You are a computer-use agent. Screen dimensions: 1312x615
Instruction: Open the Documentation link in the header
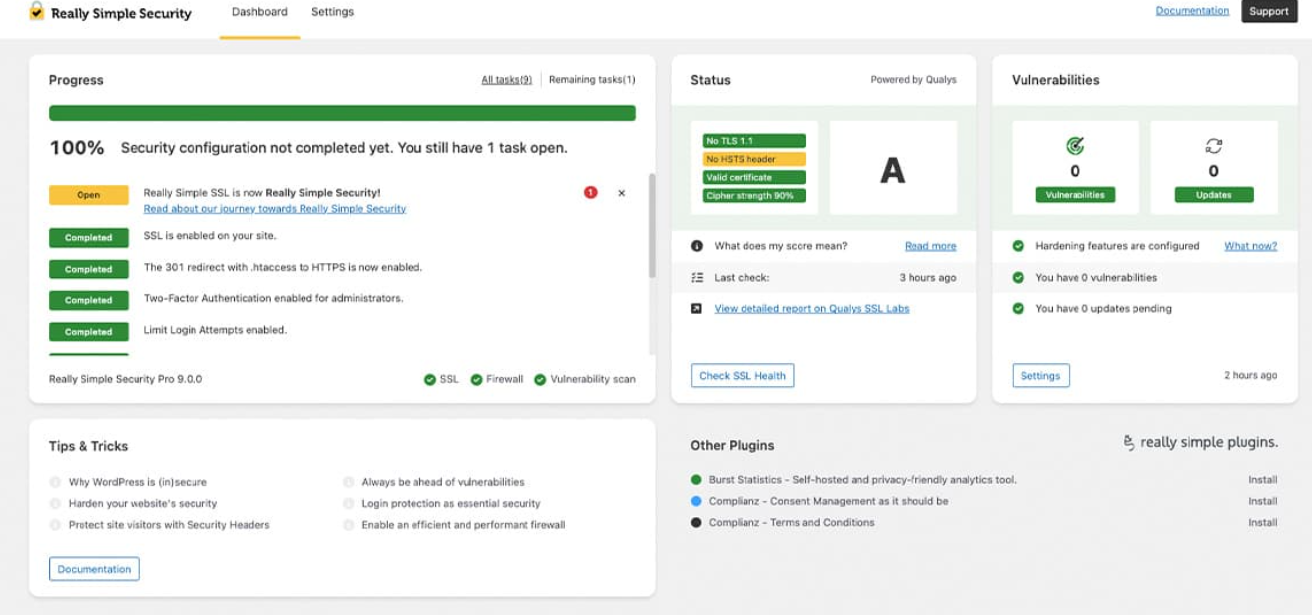pos(1192,11)
